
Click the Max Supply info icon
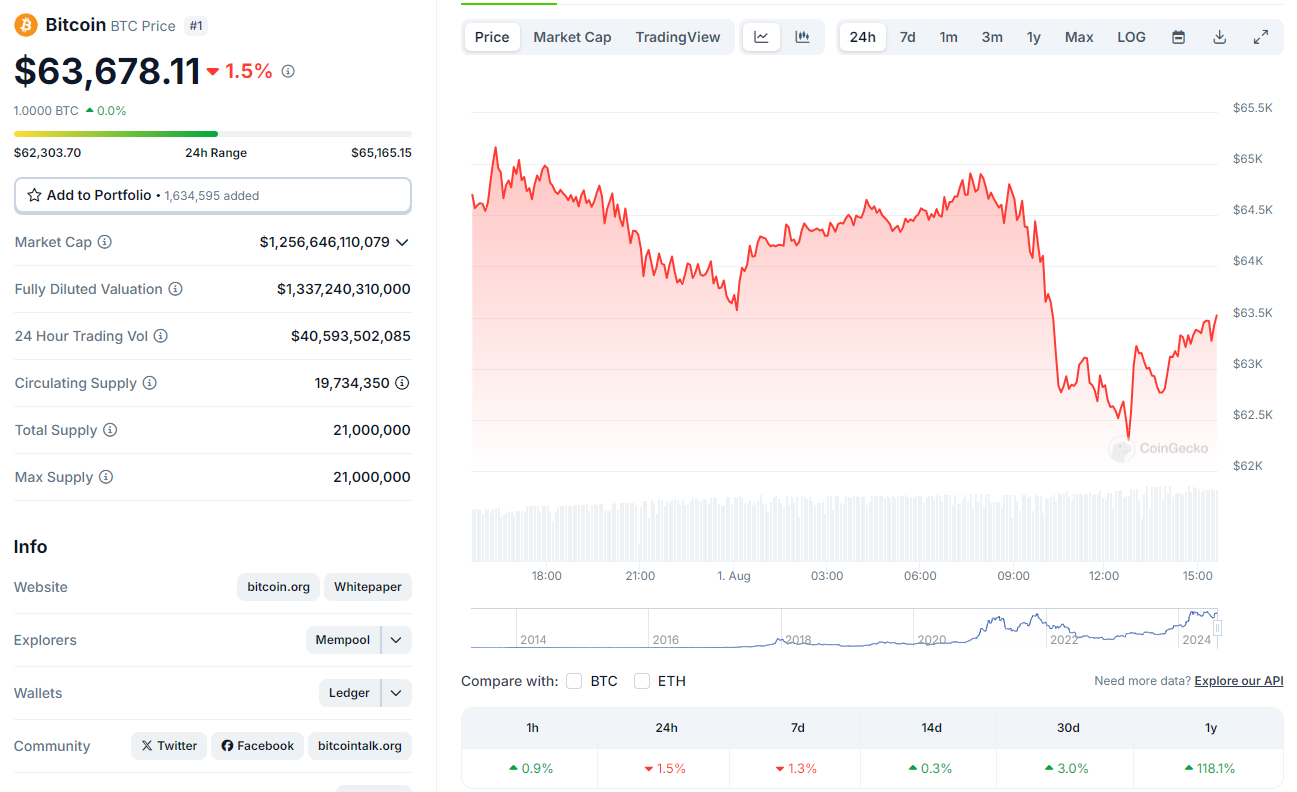tap(106, 477)
